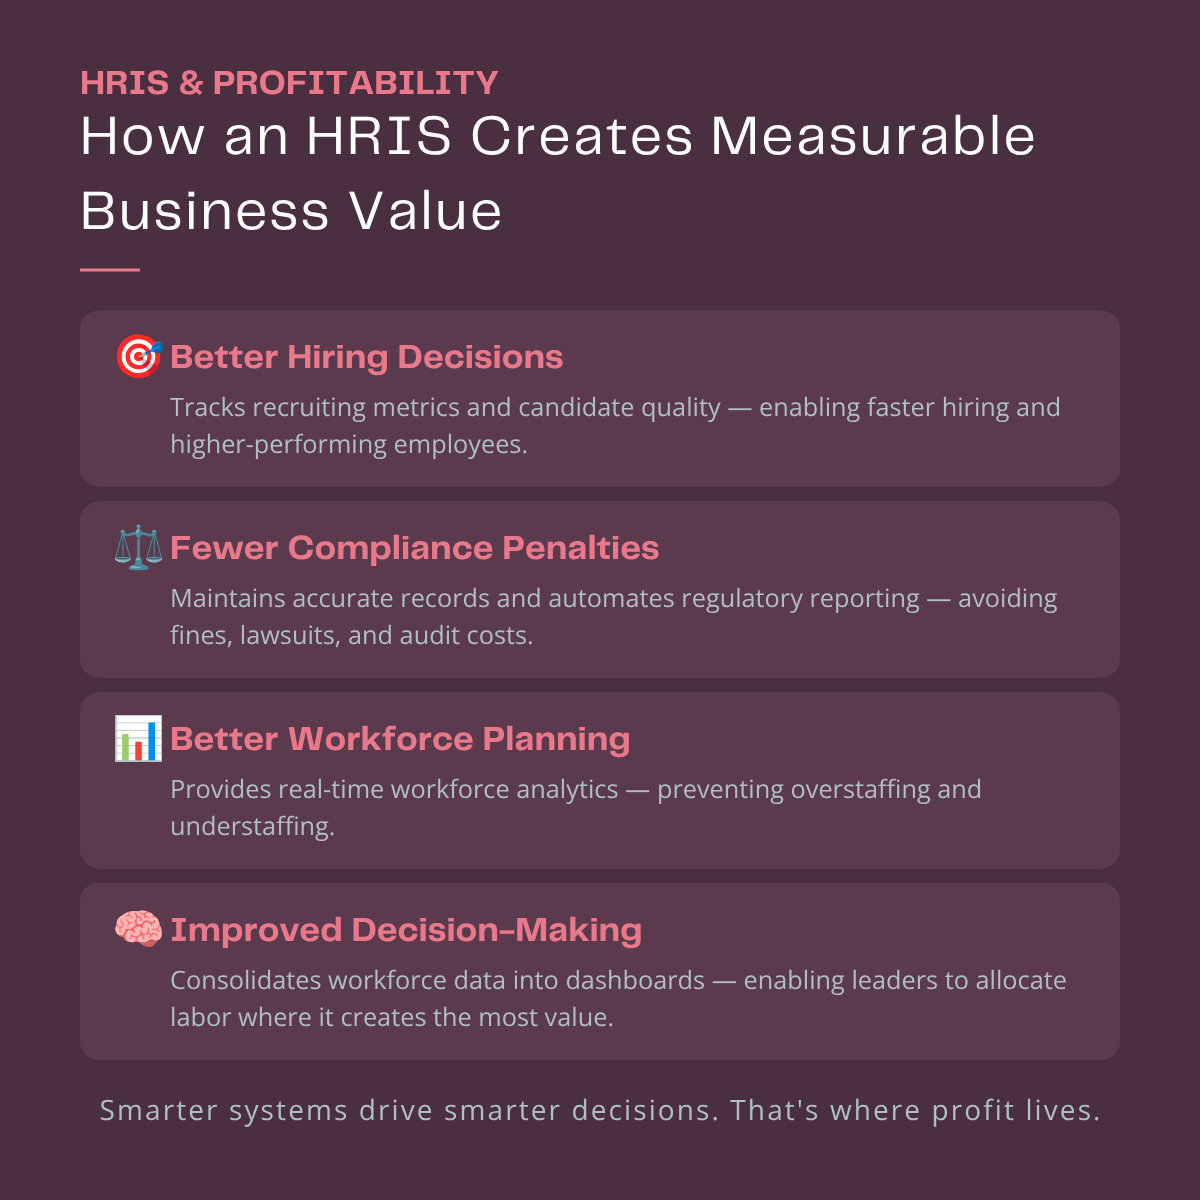This screenshot has width=1200, height=1200.
Task: Click the main title about Measurable Business Value
Action: coord(558,173)
